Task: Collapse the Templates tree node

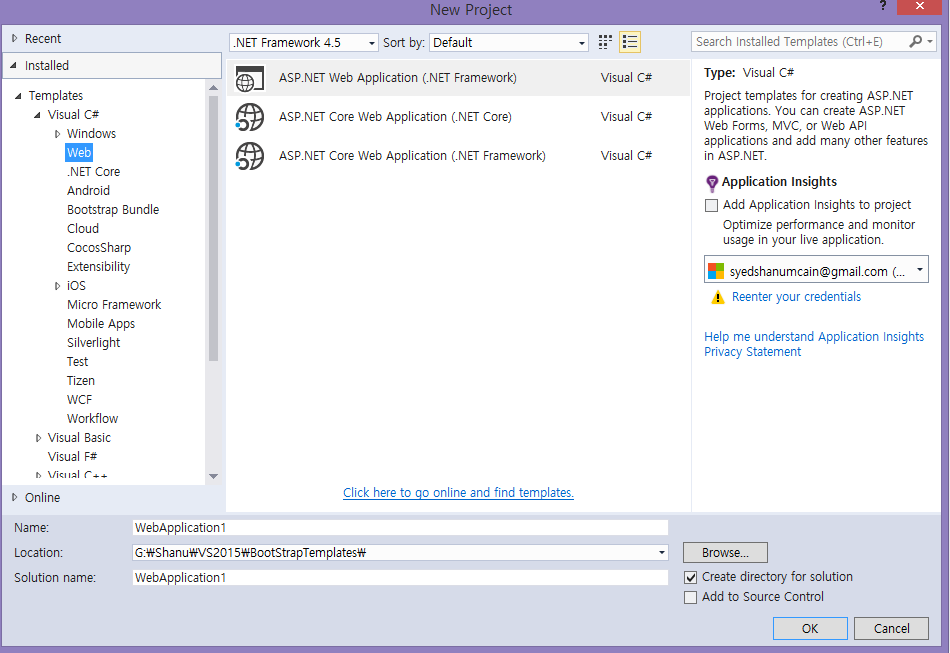Action: [18, 96]
